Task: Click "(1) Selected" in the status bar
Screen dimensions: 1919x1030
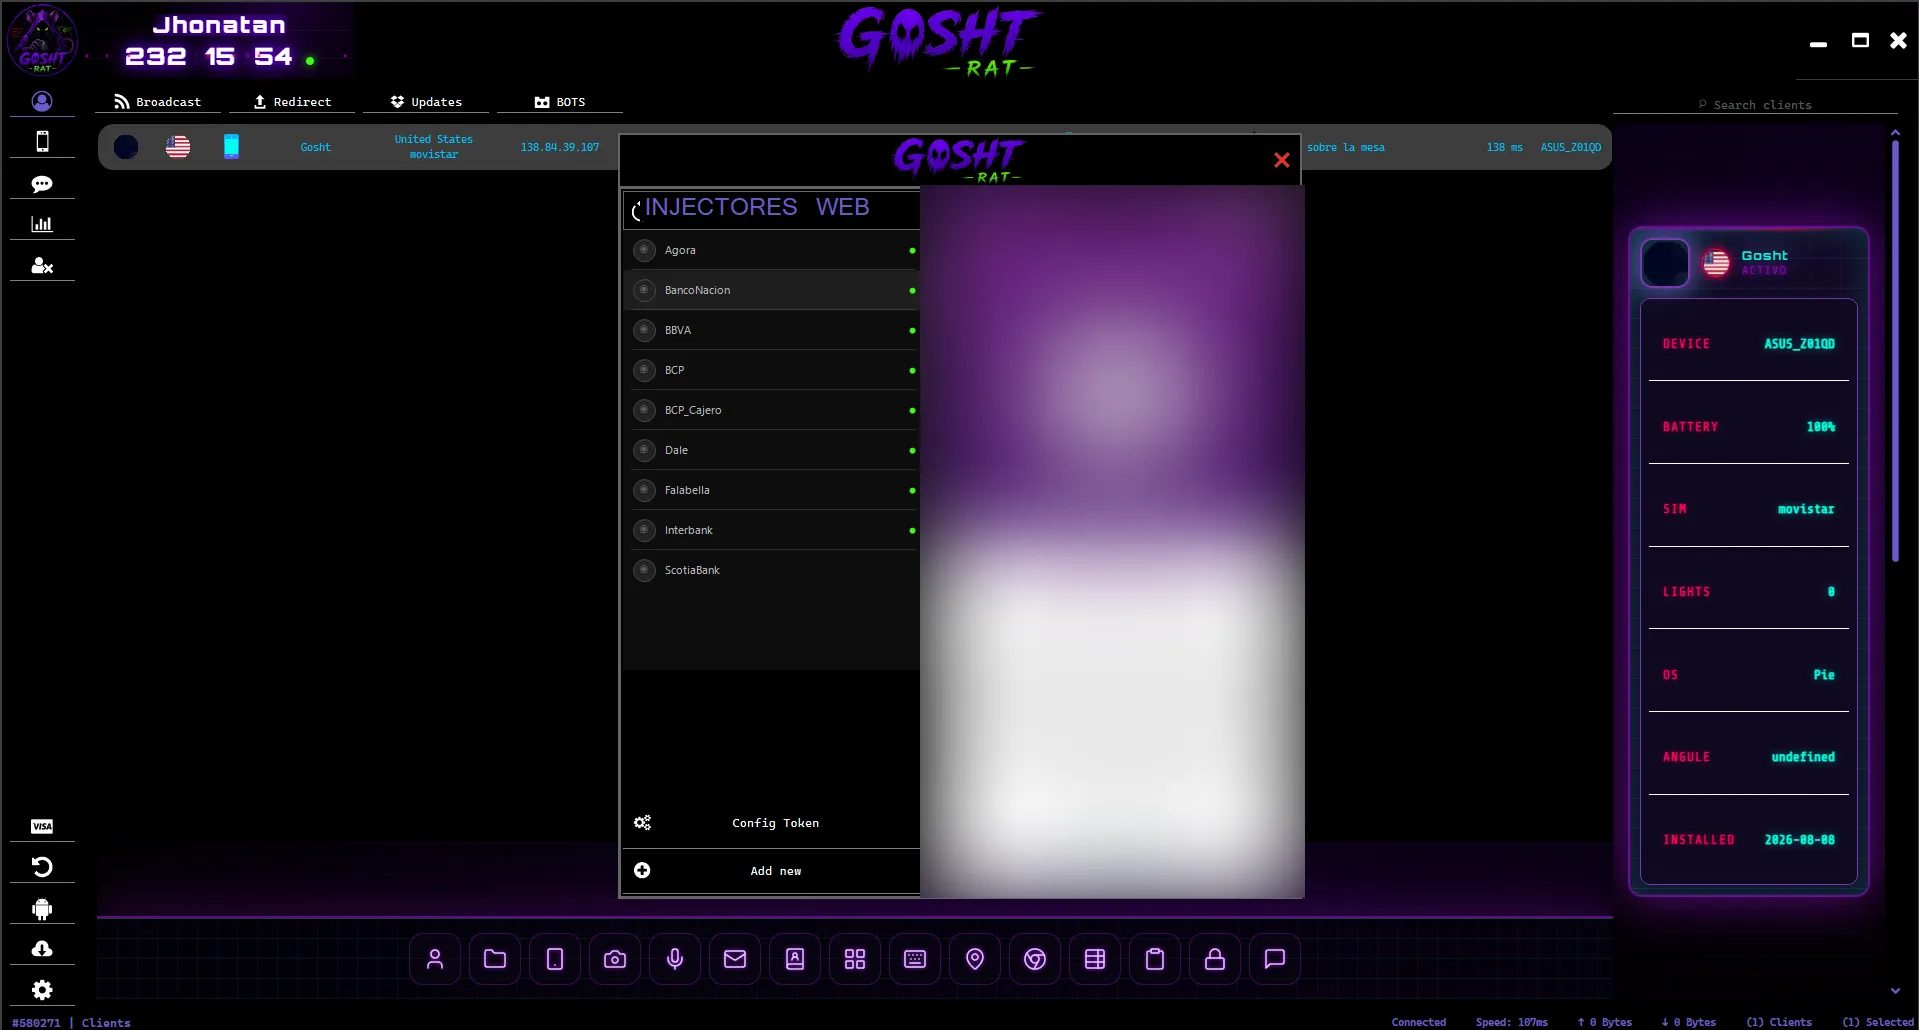Action: point(1878,1022)
